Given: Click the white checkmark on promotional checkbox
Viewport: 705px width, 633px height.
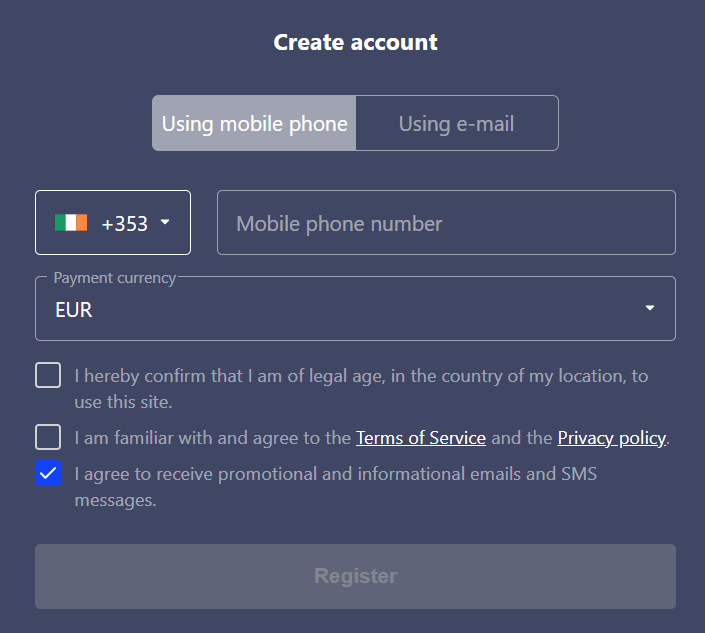Looking at the screenshot, I should (48, 473).
